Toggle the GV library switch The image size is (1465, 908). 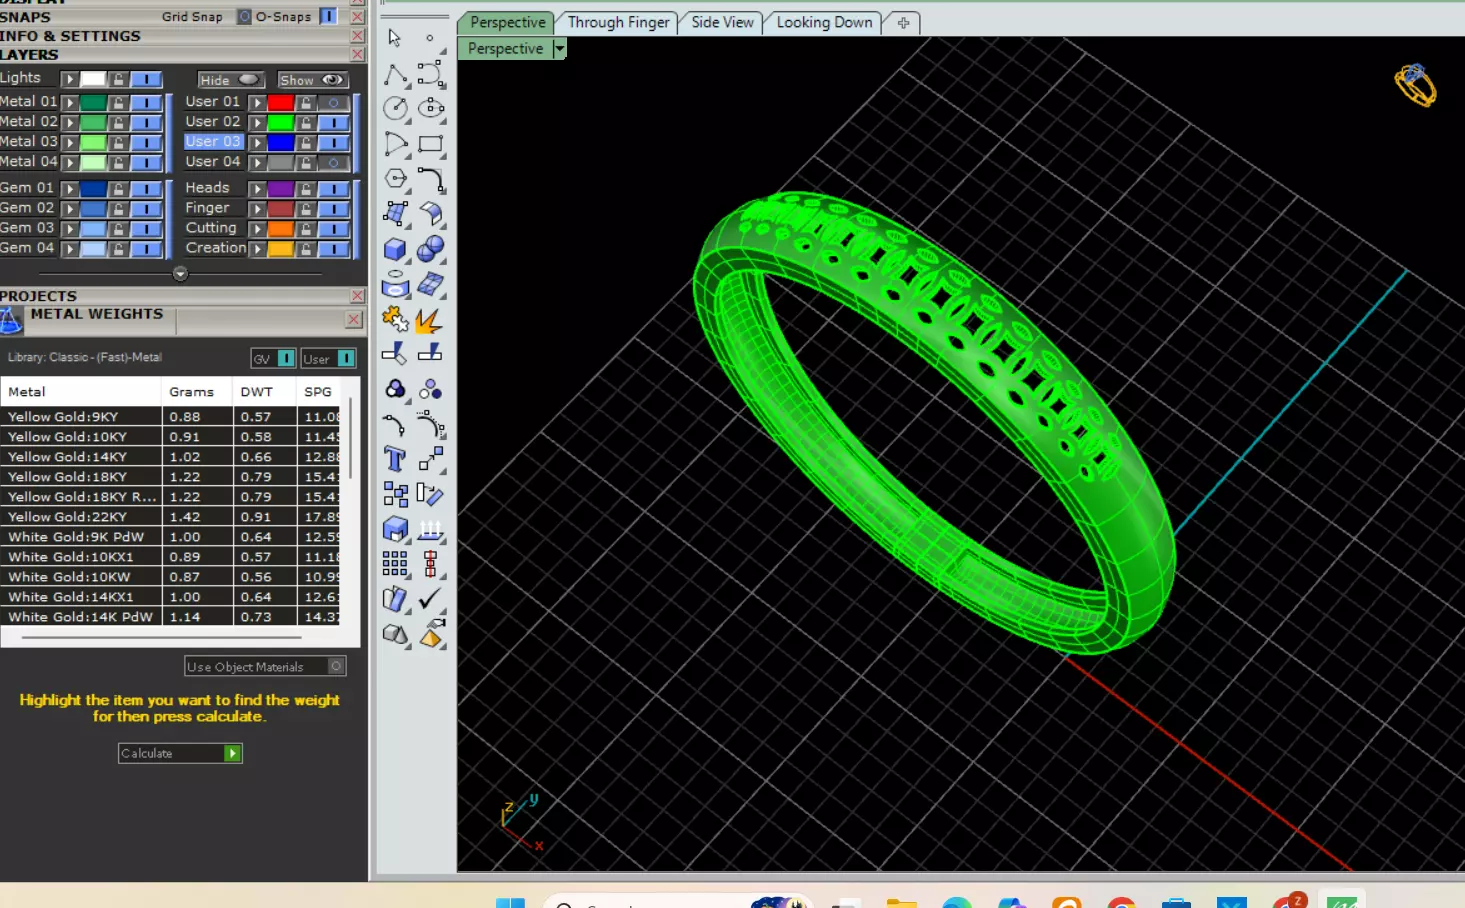click(x=286, y=358)
